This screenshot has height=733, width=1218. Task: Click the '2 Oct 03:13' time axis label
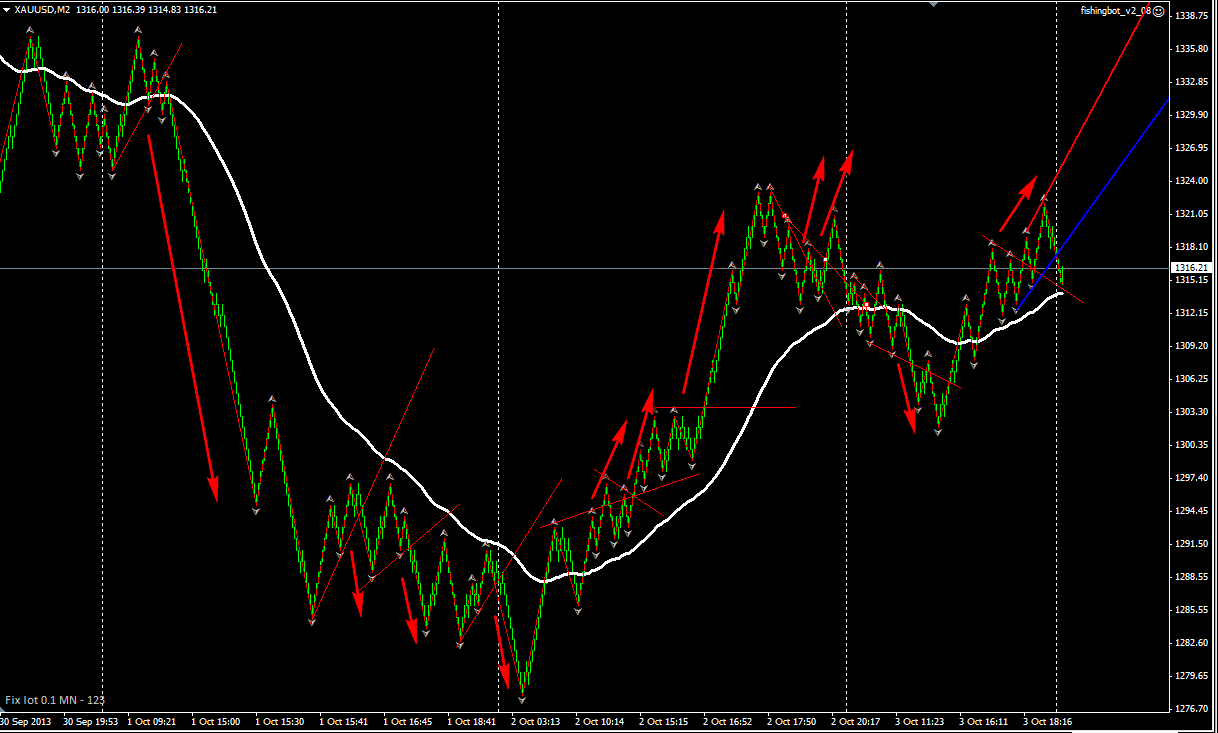(x=537, y=721)
